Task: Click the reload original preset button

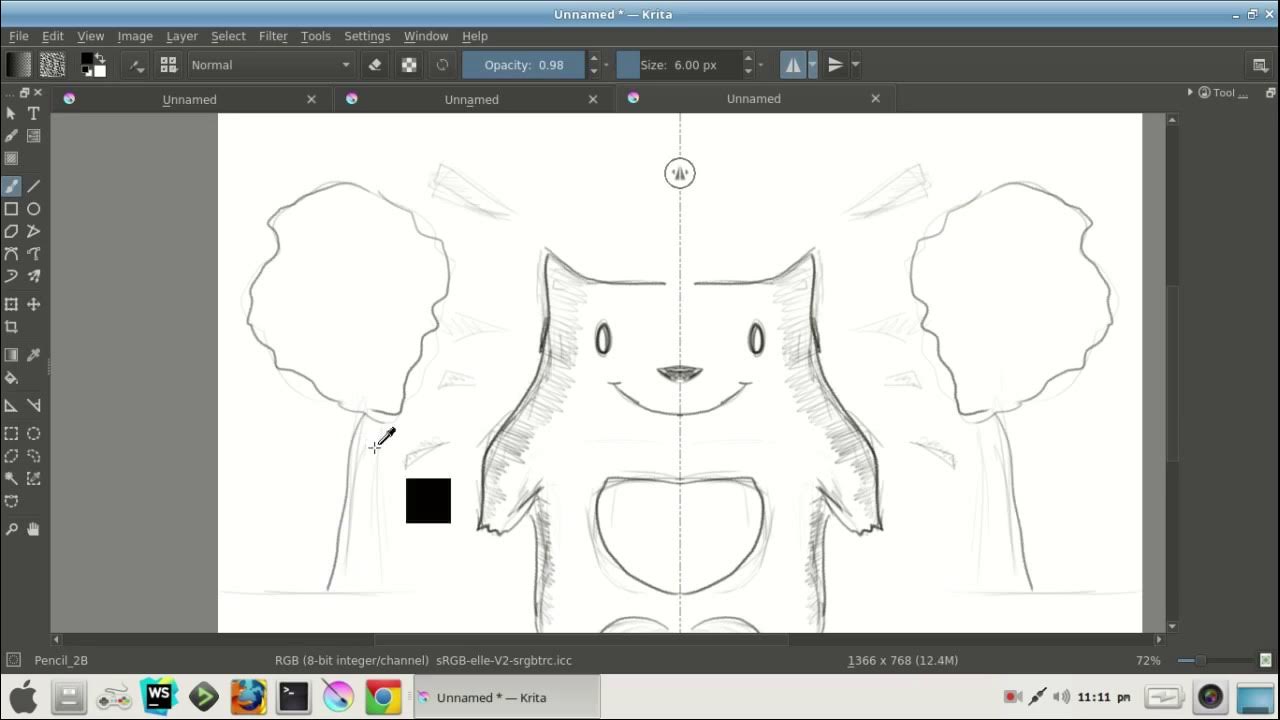Action: click(x=442, y=65)
